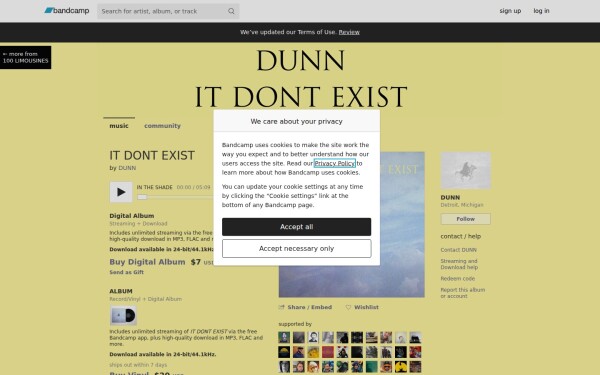Play the track In The Shade

coord(121,192)
